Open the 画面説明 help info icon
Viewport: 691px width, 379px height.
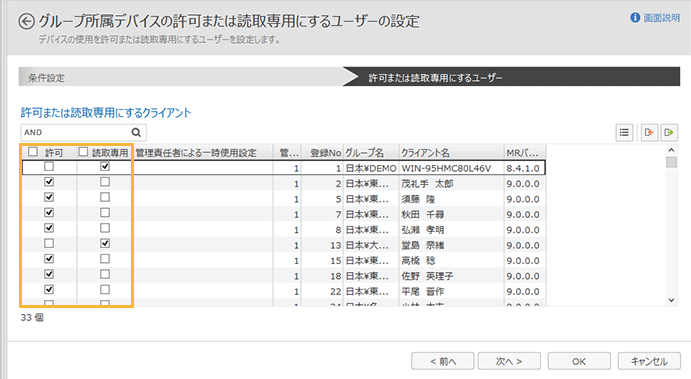(635, 18)
